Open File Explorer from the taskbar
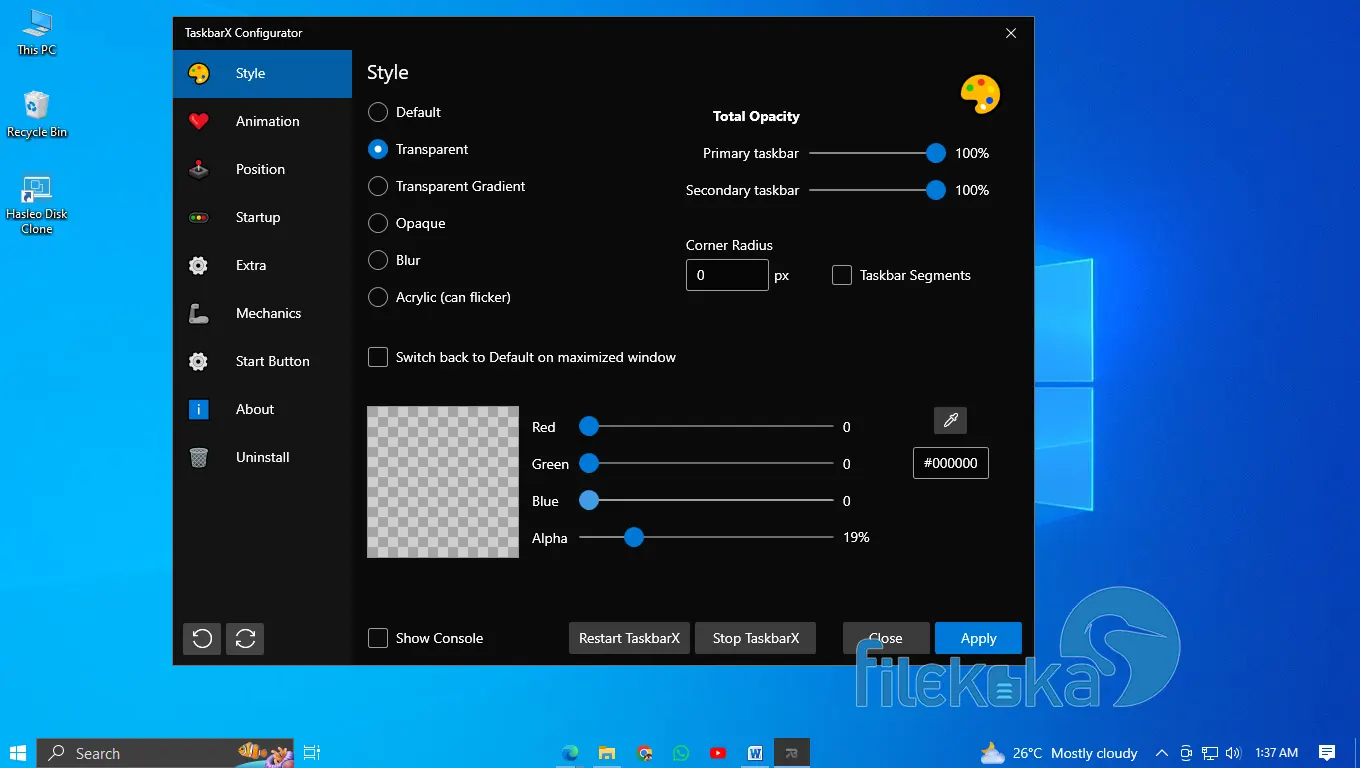The image size is (1360, 768). (607, 753)
